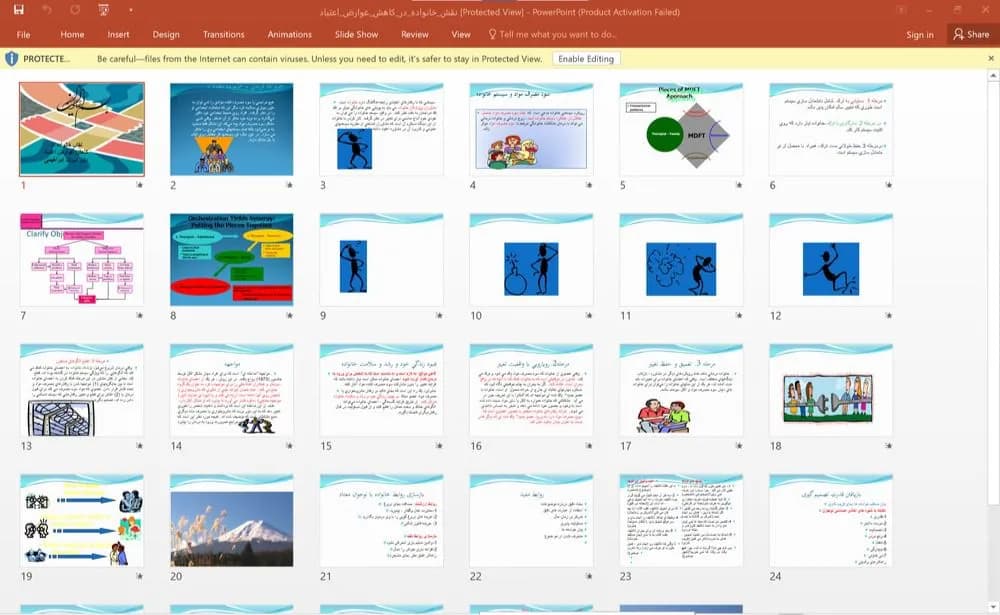Open the Review tab
The width and height of the screenshot is (1000, 615).
click(x=415, y=34)
